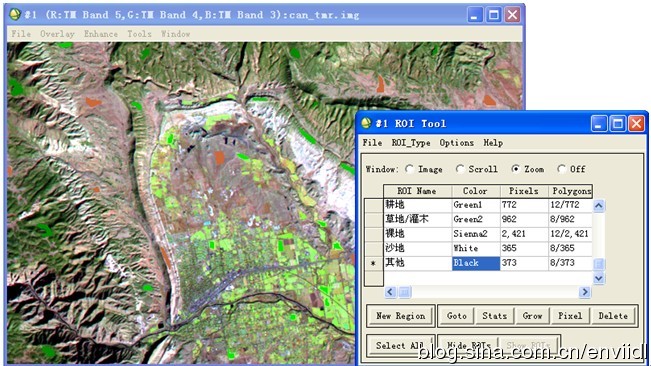
Task: Open File menu in image display window
Action: click(x=21, y=34)
